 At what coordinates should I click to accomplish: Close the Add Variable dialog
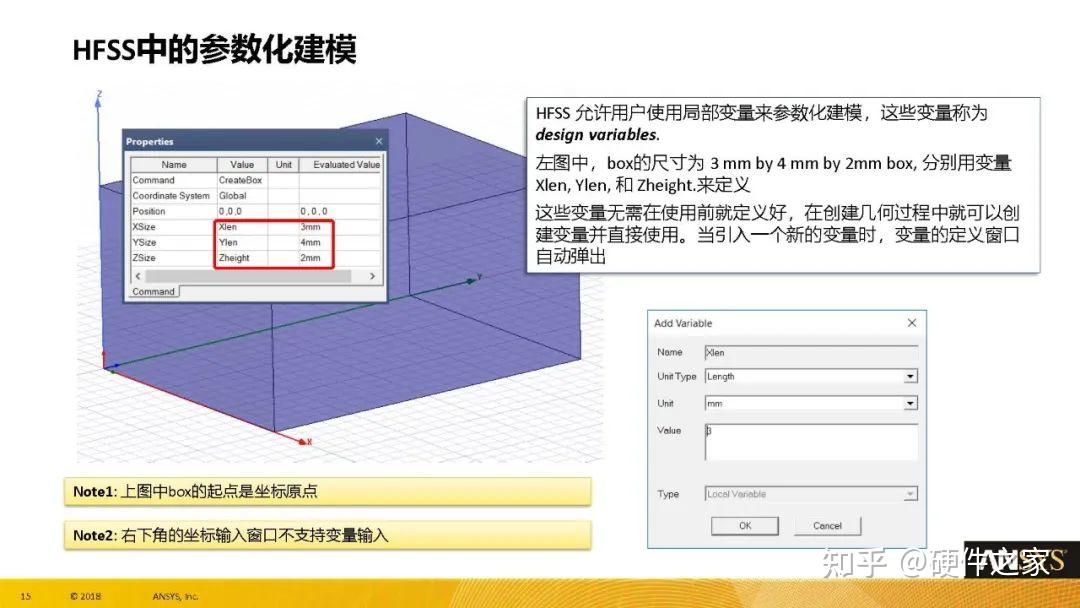(911, 323)
